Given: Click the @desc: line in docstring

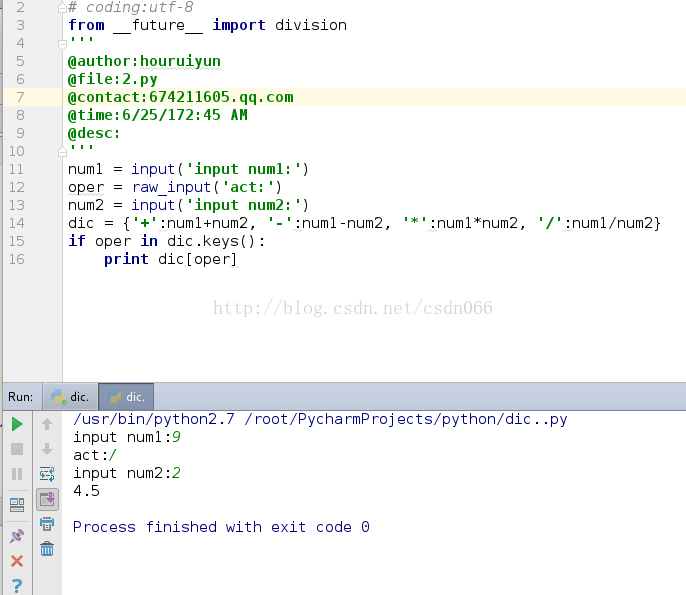Looking at the screenshot, I should 94,133.
